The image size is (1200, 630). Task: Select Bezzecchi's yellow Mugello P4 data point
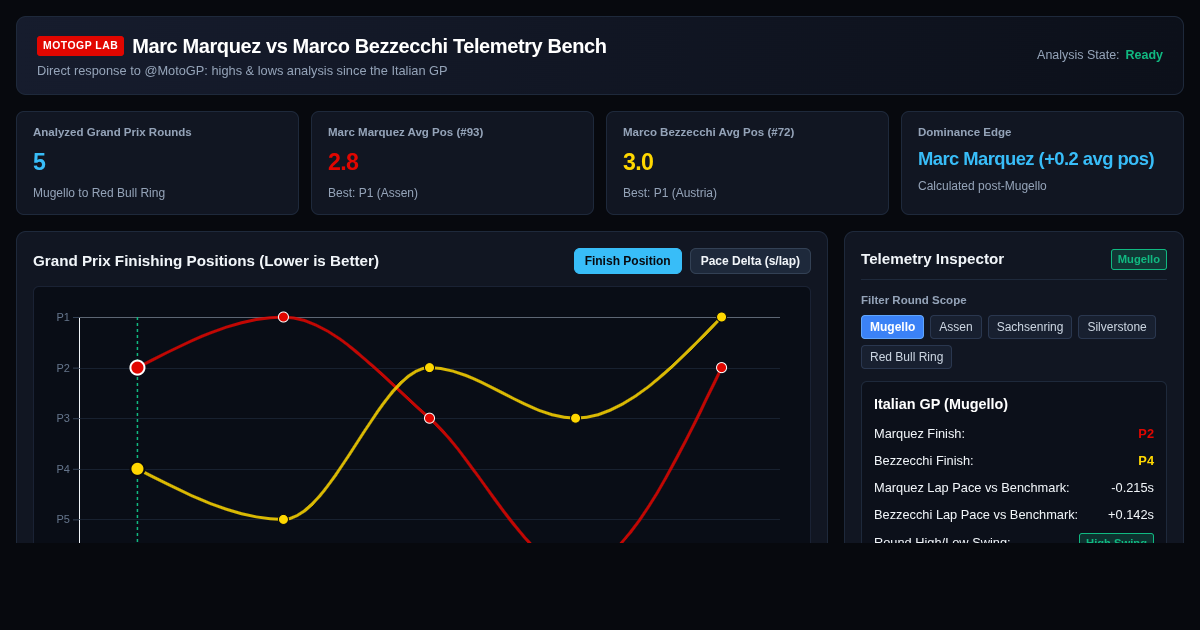click(137, 469)
